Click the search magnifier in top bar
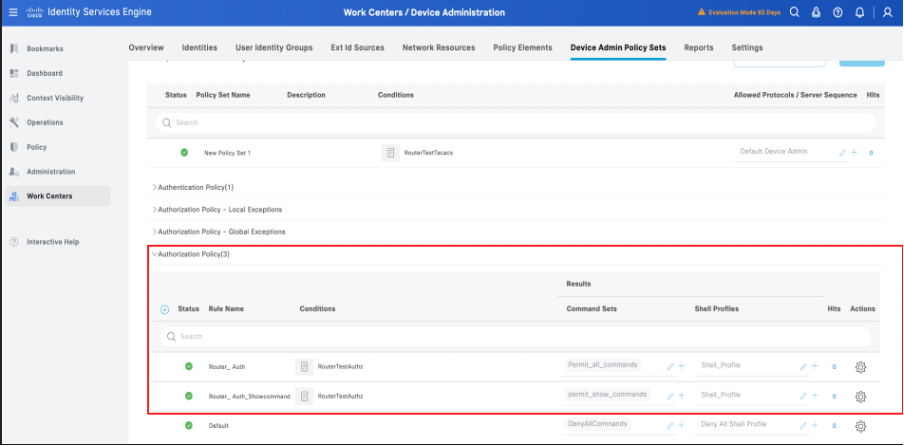This screenshot has height=446, width=904. tap(794, 12)
